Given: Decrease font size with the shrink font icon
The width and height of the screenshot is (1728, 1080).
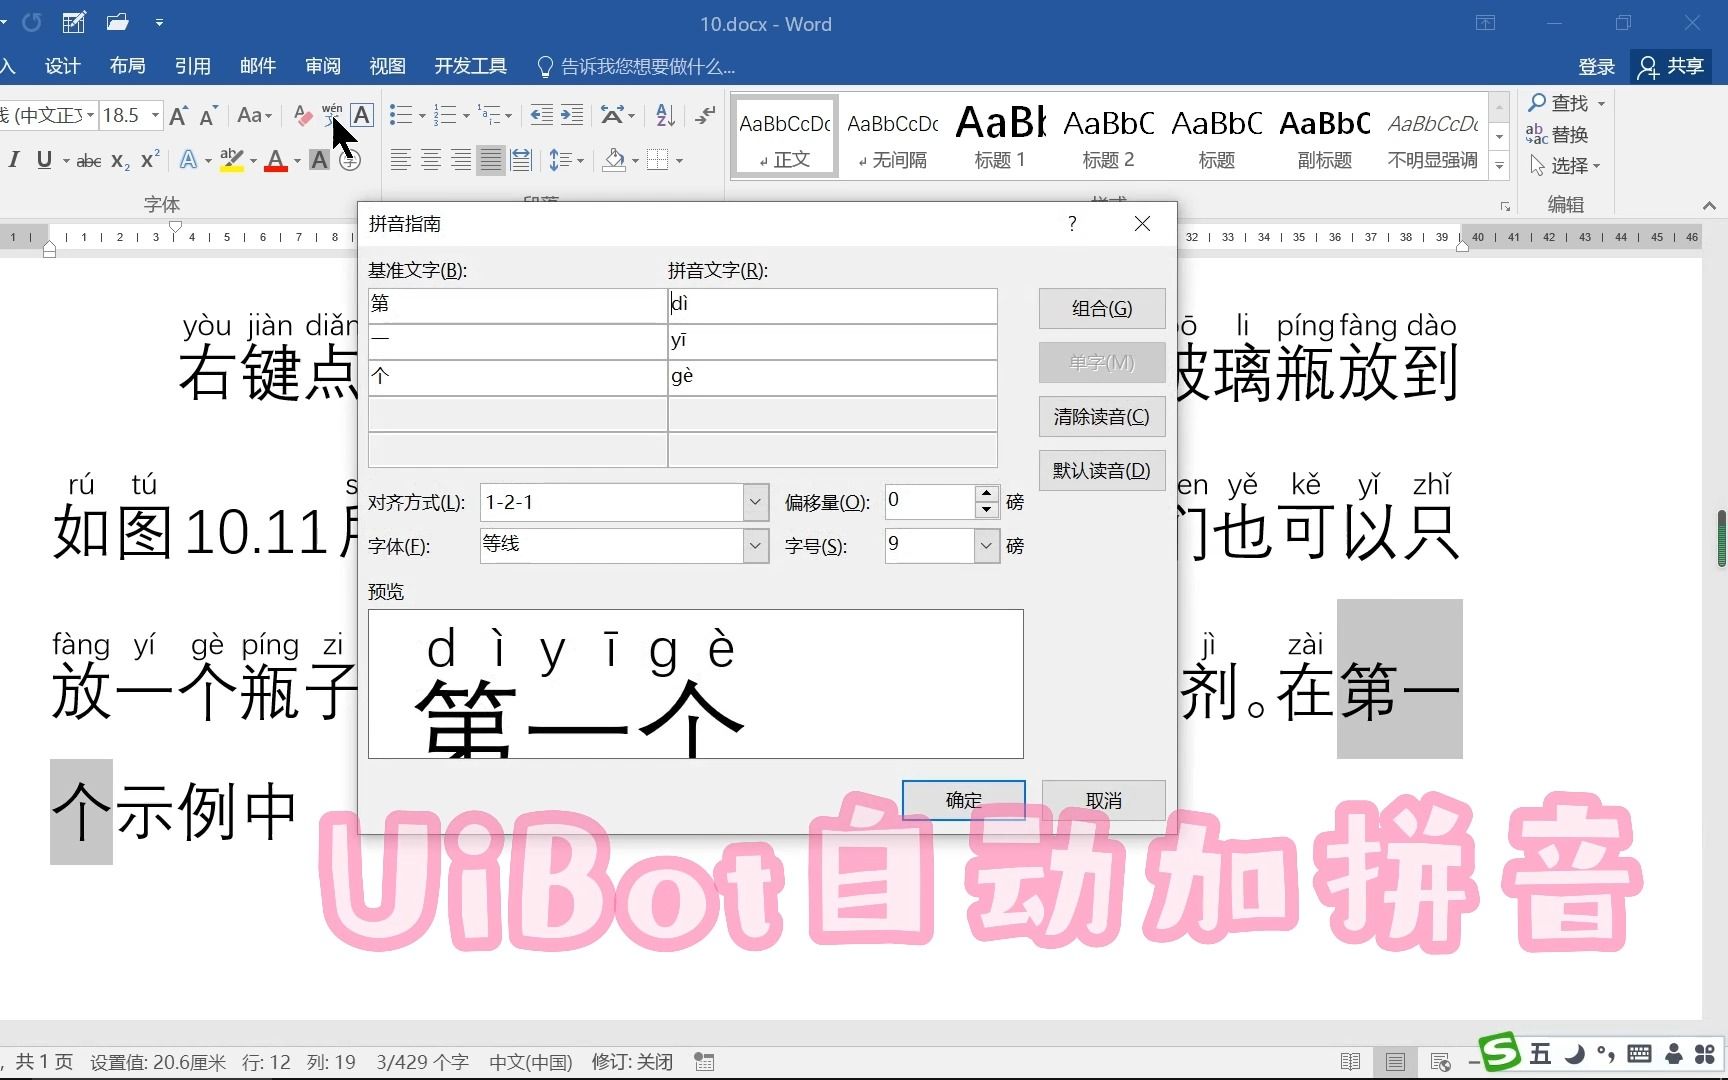Looking at the screenshot, I should [208, 115].
